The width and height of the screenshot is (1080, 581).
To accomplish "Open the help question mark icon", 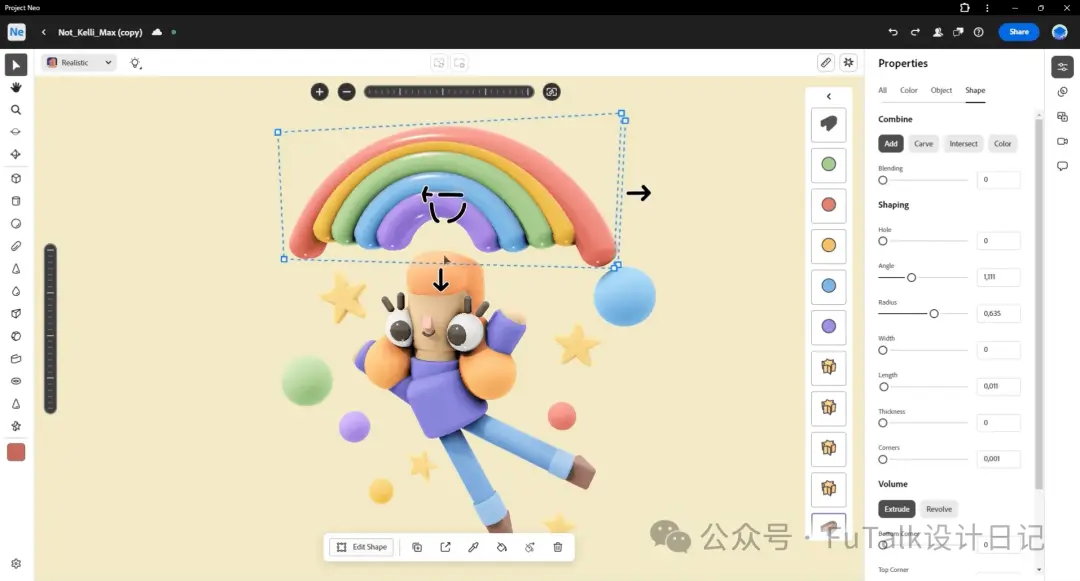I will tap(979, 32).
